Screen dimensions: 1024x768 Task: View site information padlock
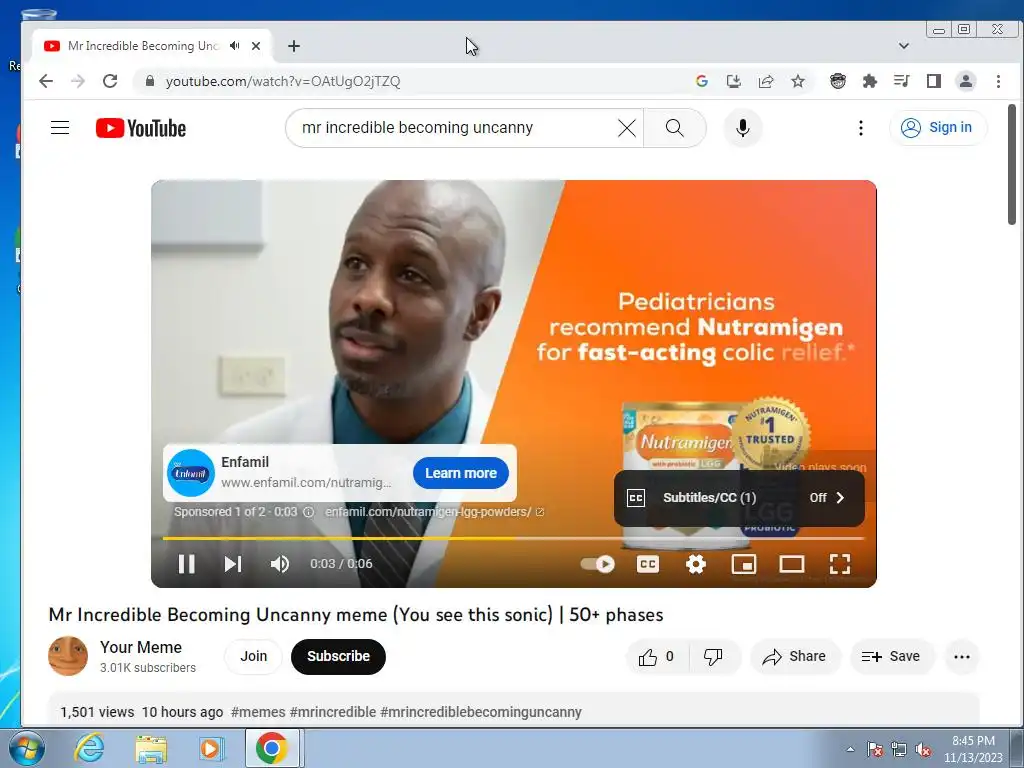pos(150,81)
